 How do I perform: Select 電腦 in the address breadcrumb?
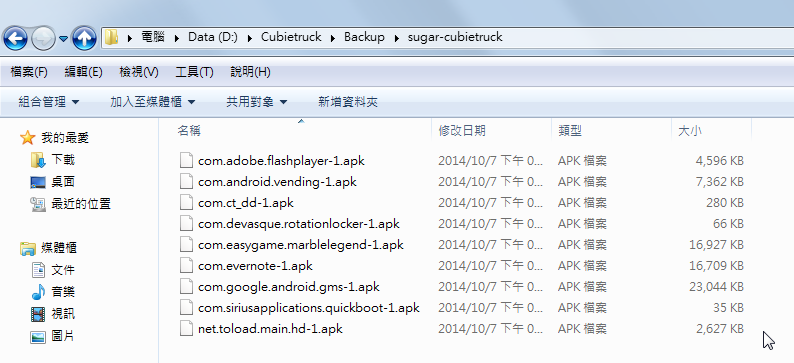(153, 37)
